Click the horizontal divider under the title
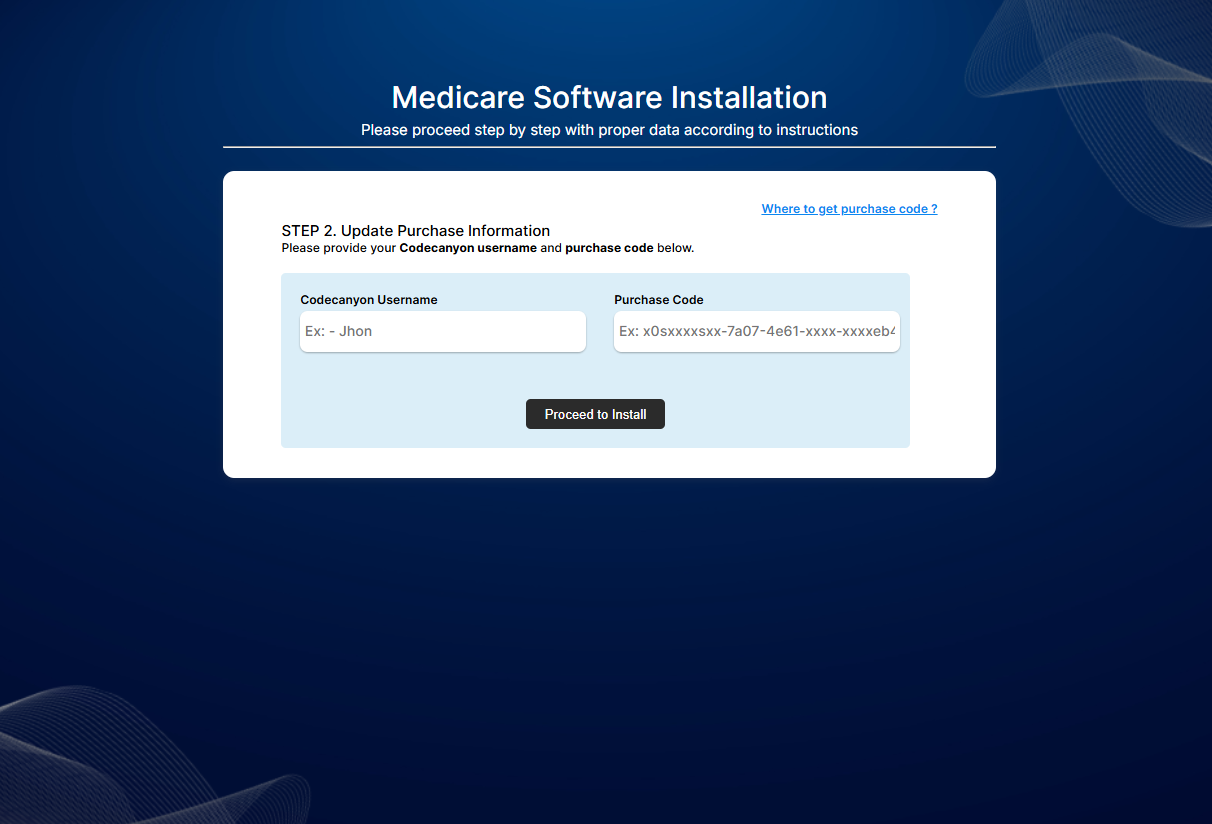Screen dimensions: 1212x824 (609, 147)
